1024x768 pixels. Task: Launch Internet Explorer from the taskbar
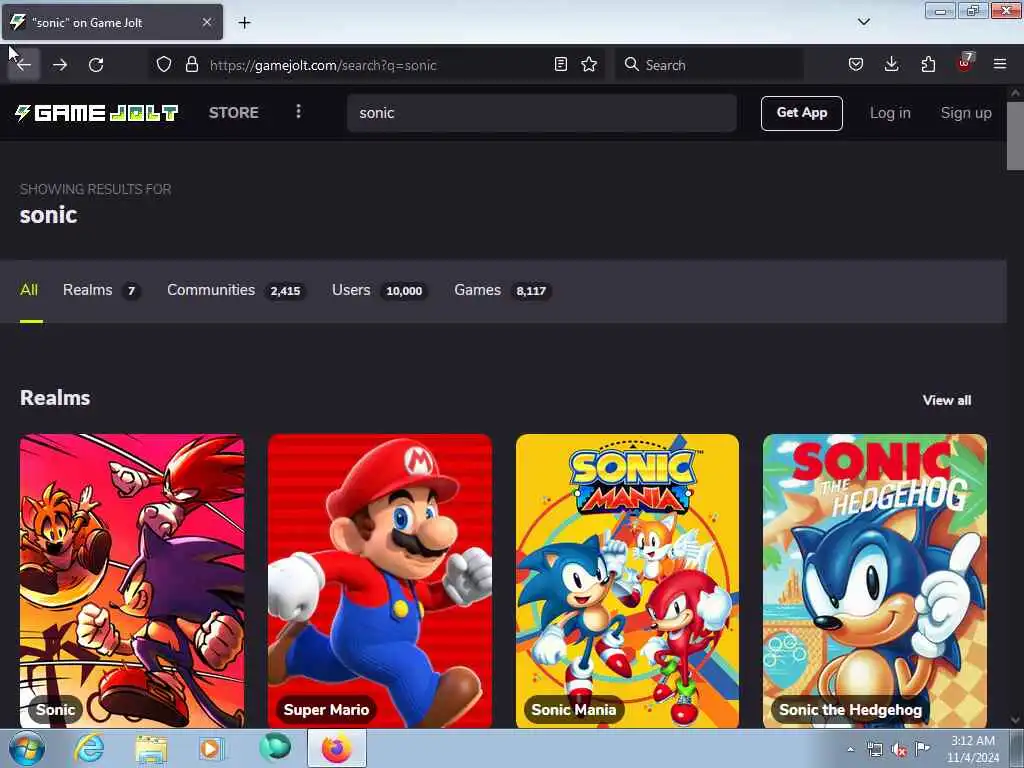[89, 748]
